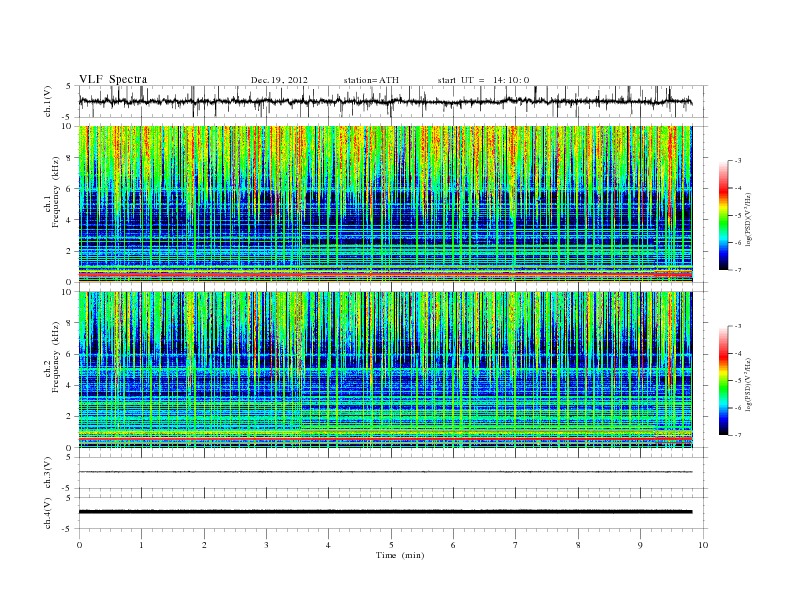This screenshot has width=792, height=612.
Task: Click the time-axis tick label "1"
Action: pyautogui.click(x=141, y=545)
